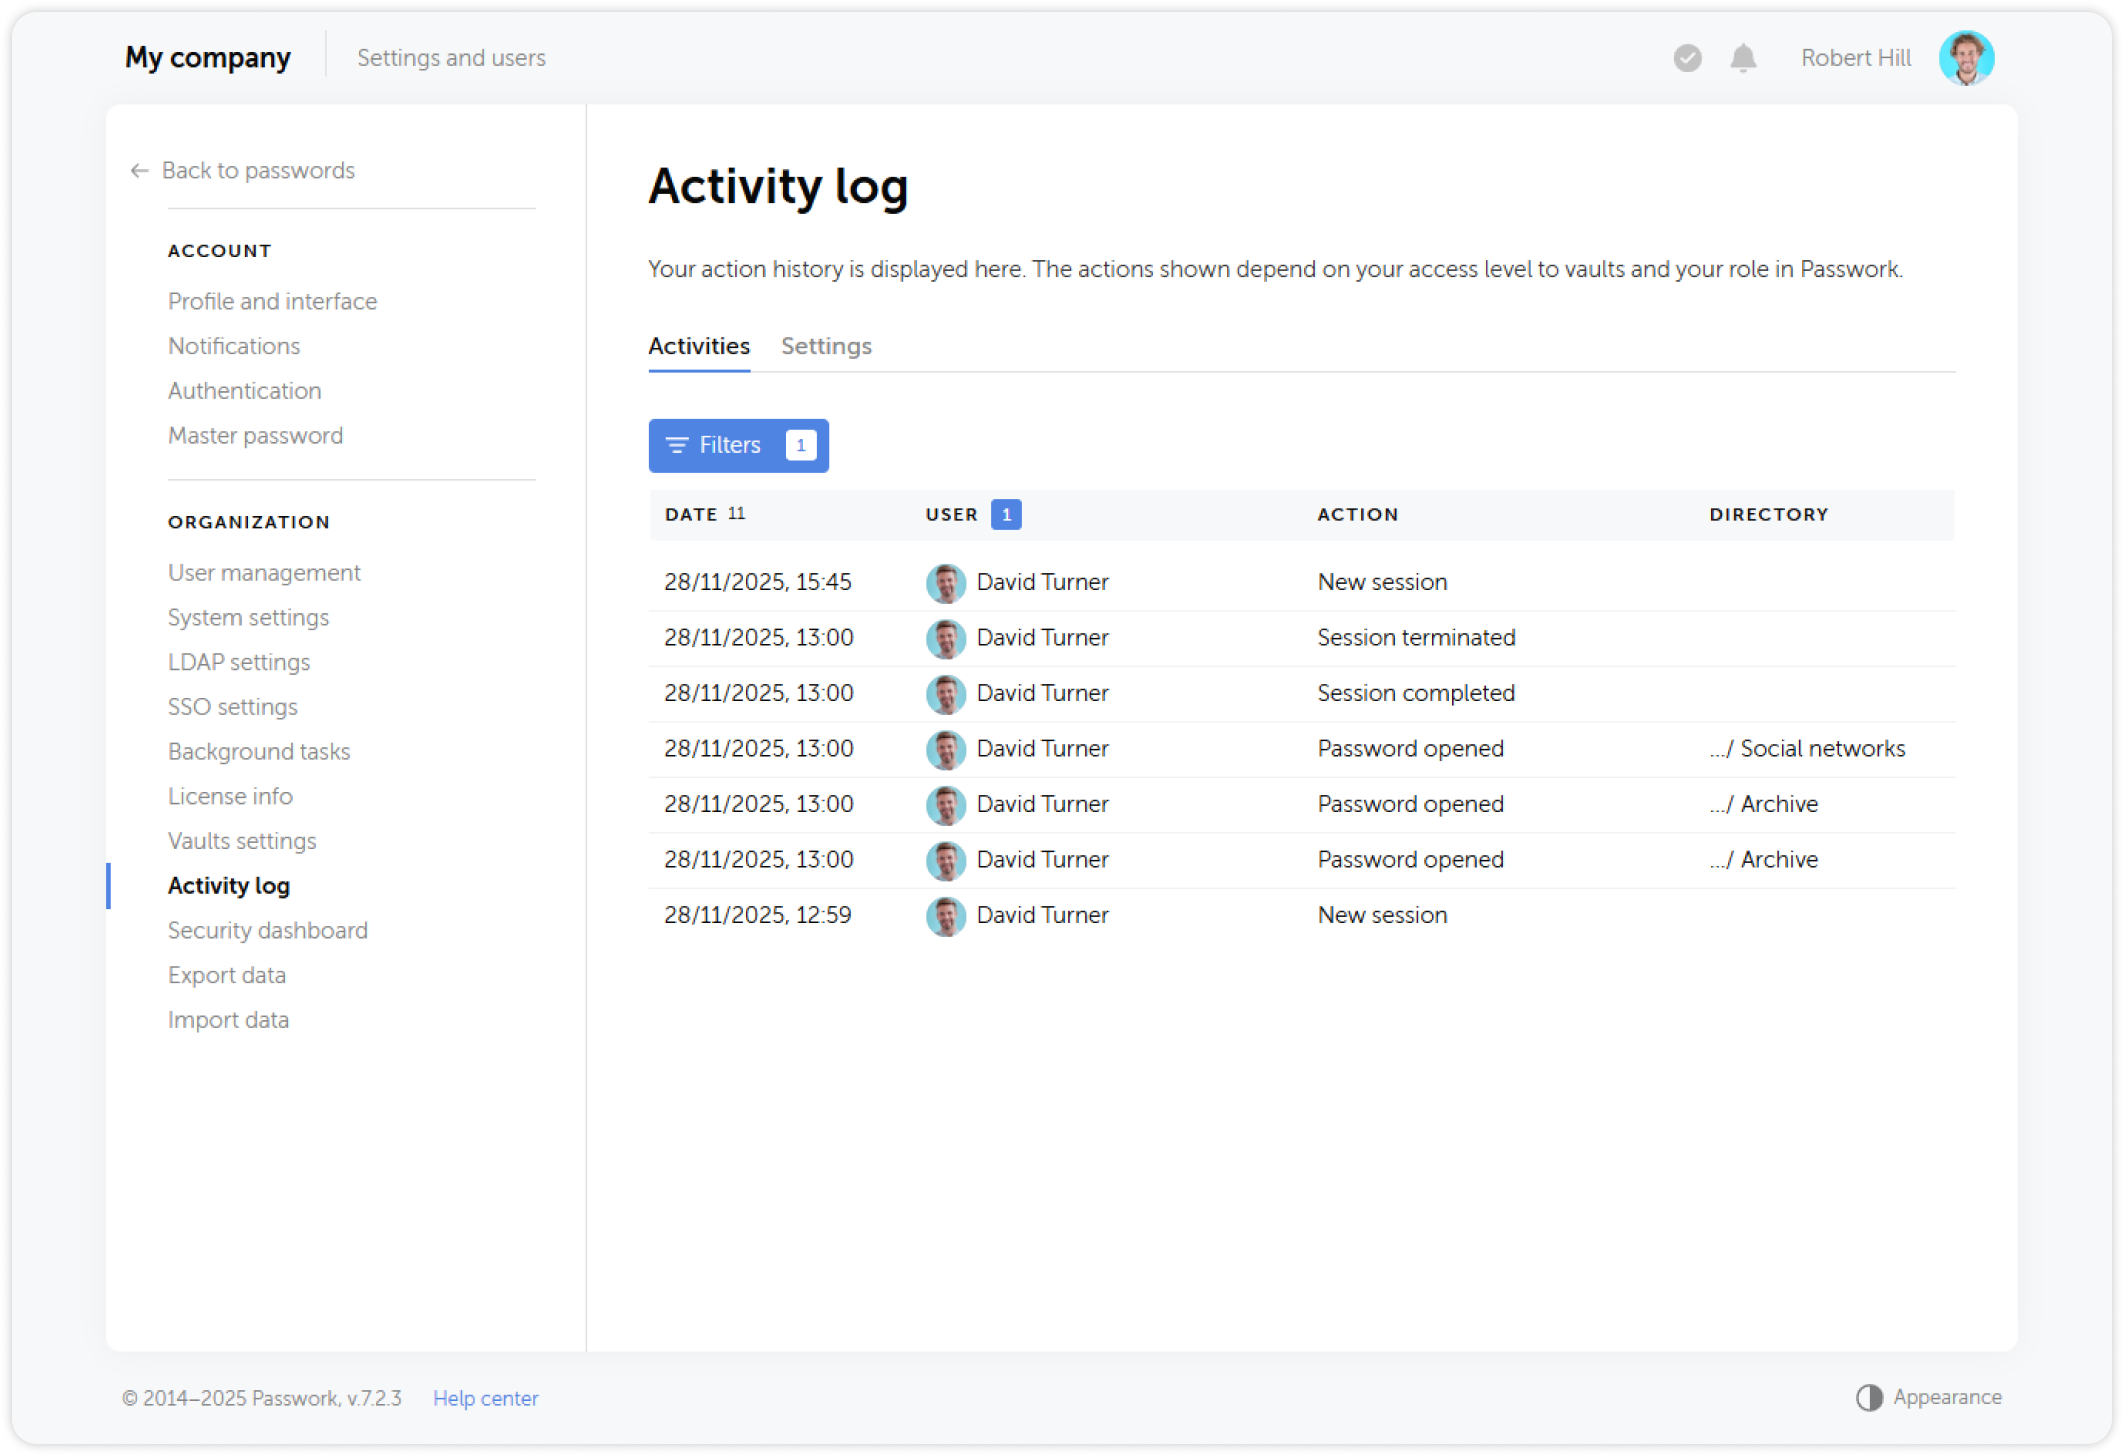Select the Activities tab
The width and height of the screenshot is (2124, 1456).
(x=699, y=346)
